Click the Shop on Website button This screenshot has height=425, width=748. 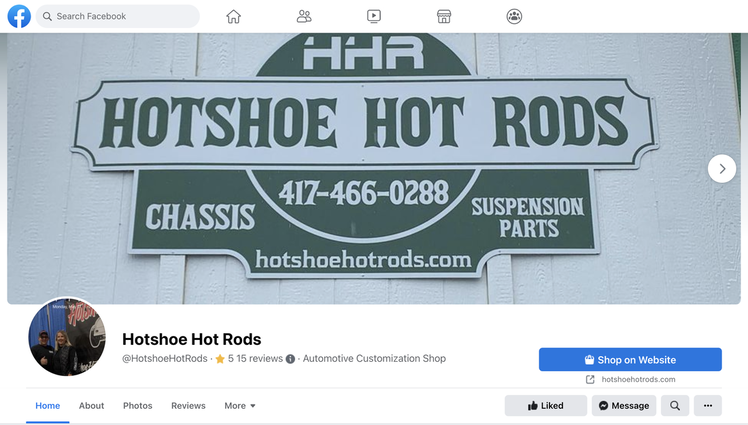630,359
